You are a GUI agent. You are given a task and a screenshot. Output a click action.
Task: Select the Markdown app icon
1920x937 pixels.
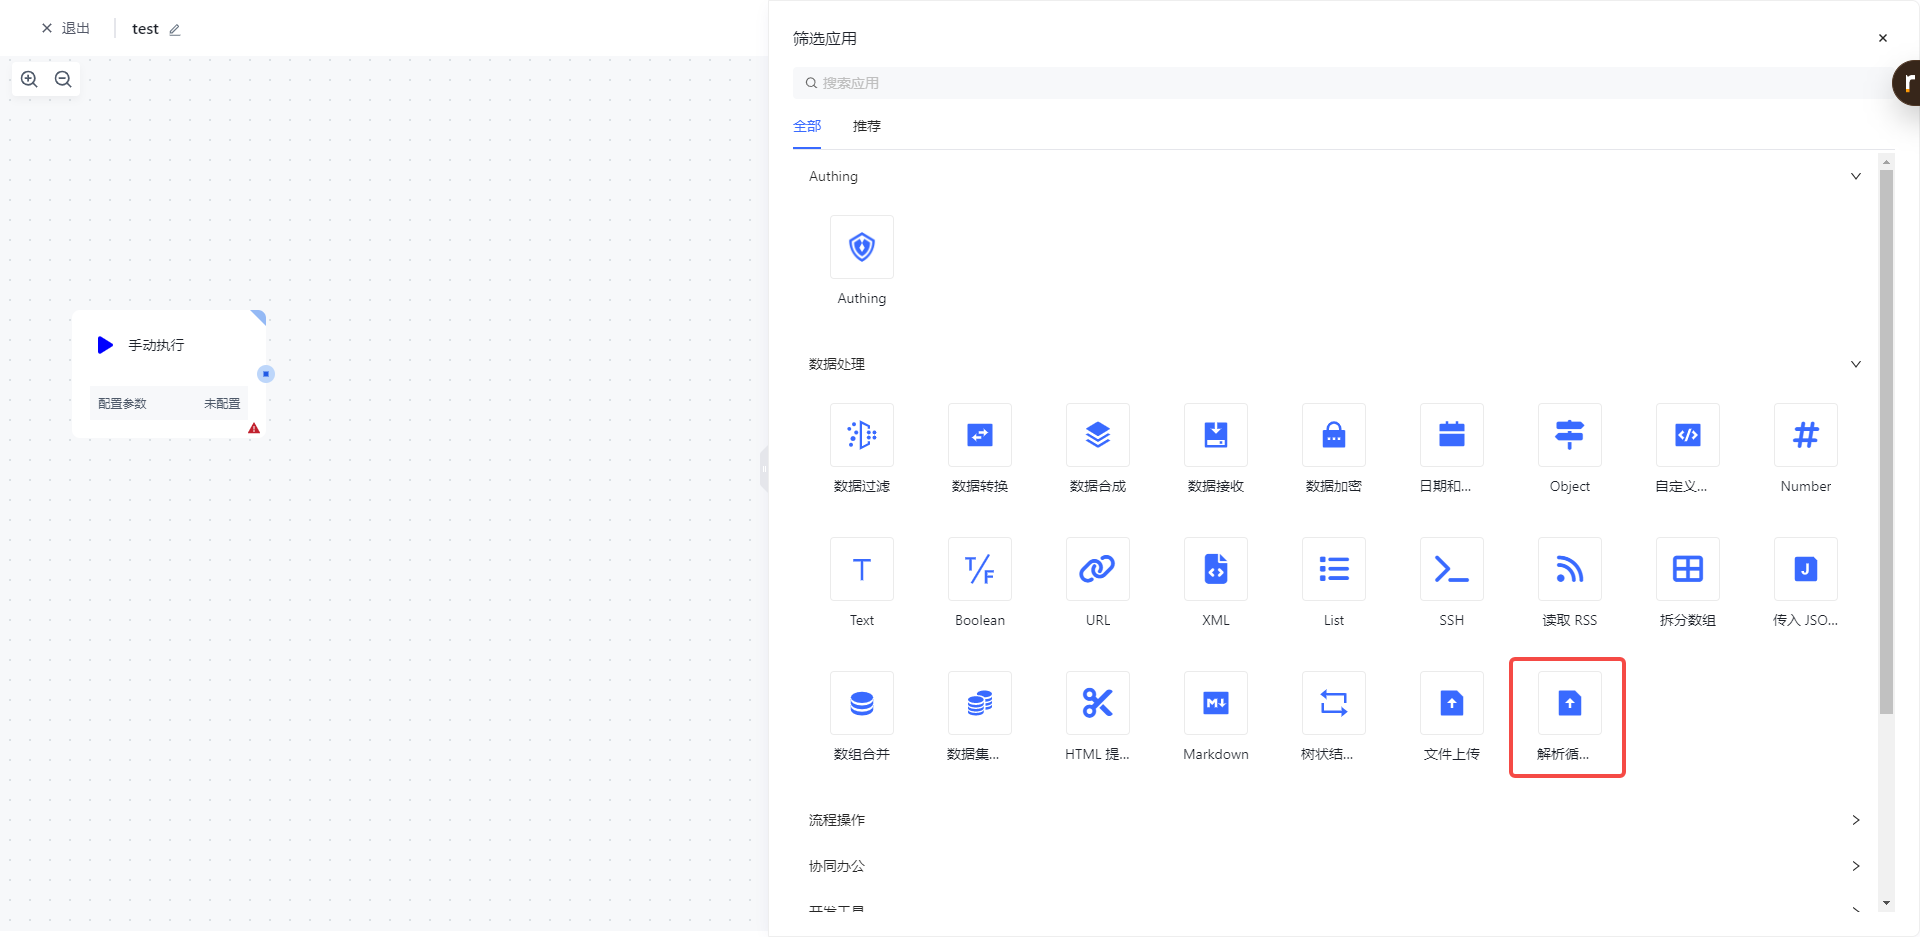pos(1215,703)
